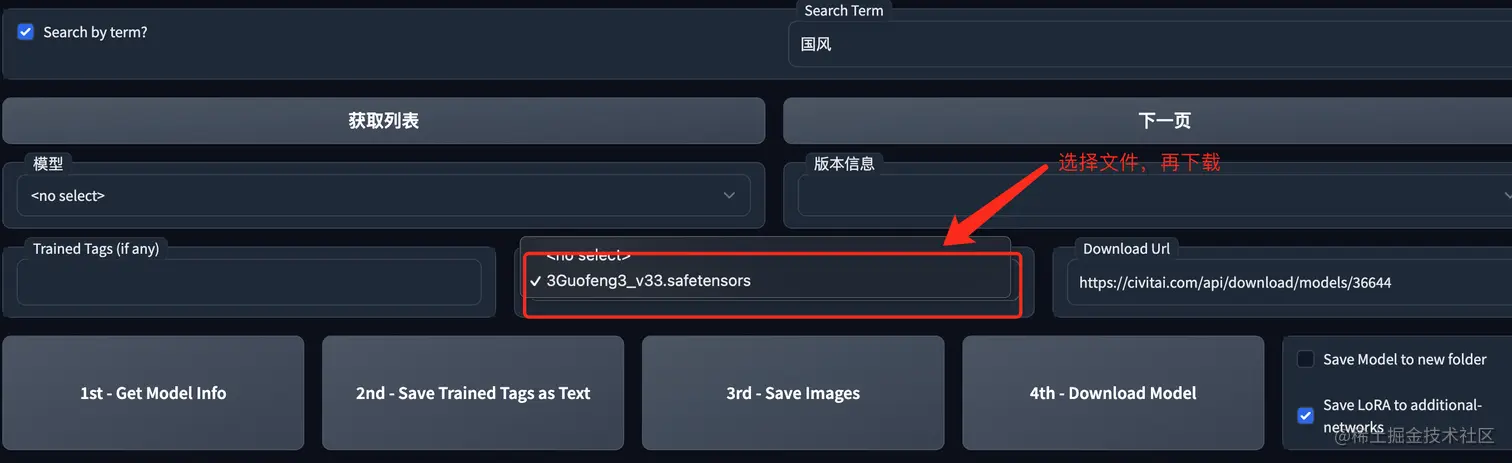Image resolution: width=1512 pixels, height=463 pixels.
Task: Toggle the 'Search by term?' checkbox
Action: 26,32
